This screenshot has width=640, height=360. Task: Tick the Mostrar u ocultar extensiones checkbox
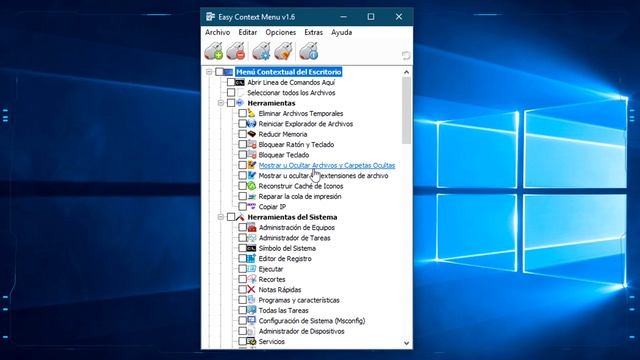tap(242, 176)
